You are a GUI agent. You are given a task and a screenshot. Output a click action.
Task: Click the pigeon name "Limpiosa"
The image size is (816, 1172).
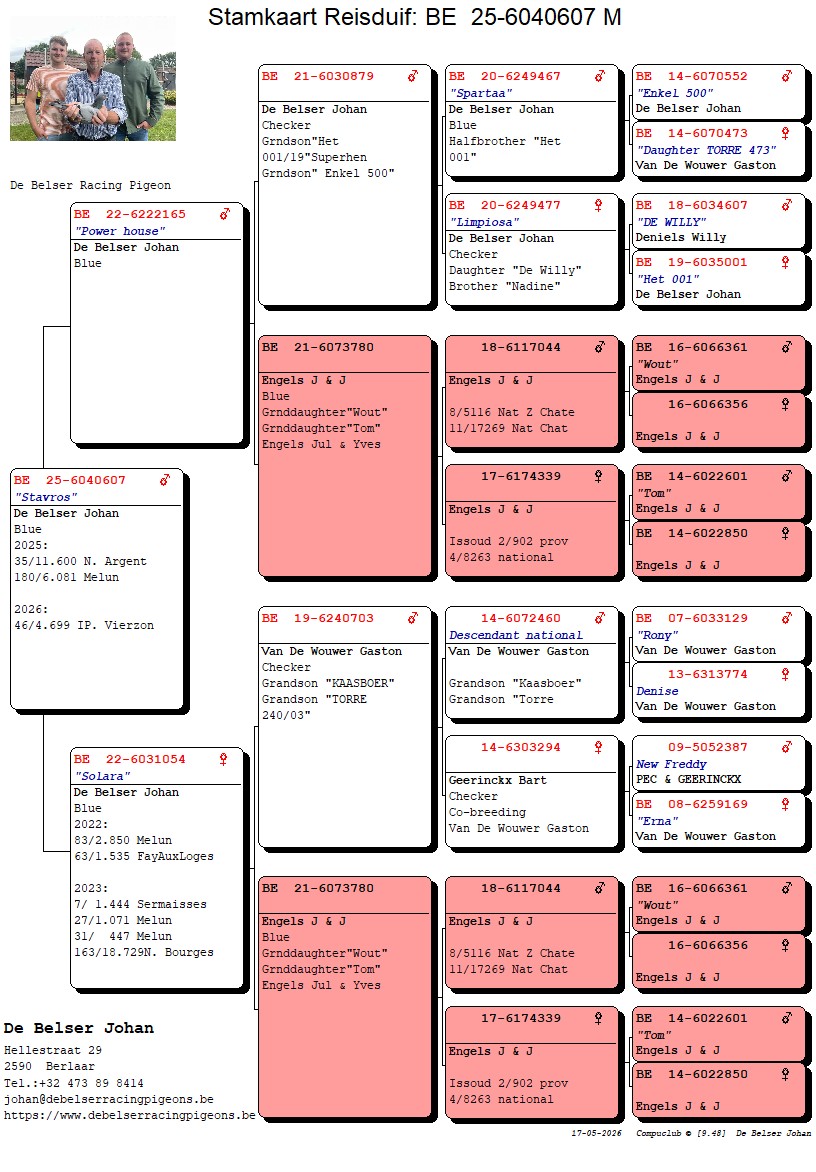484,223
